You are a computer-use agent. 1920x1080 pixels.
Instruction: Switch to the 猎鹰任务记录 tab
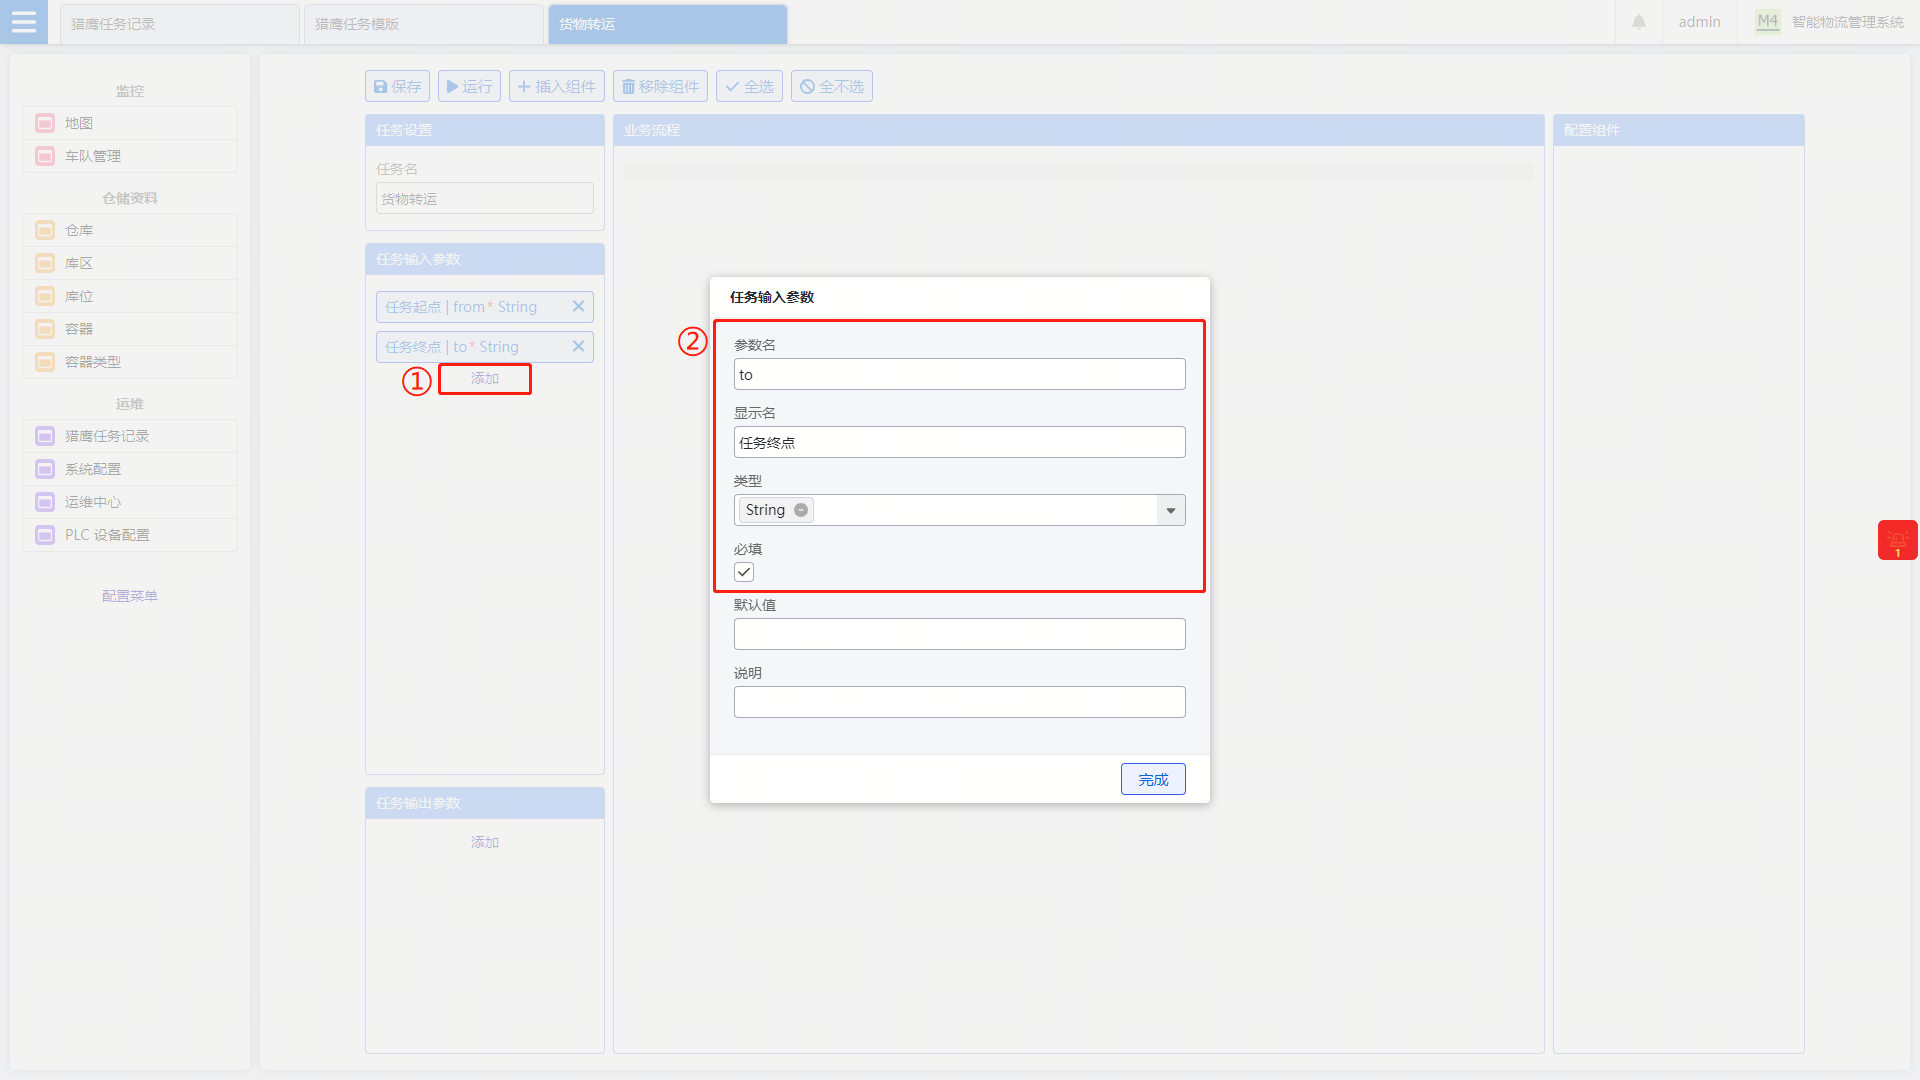[180, 24]
